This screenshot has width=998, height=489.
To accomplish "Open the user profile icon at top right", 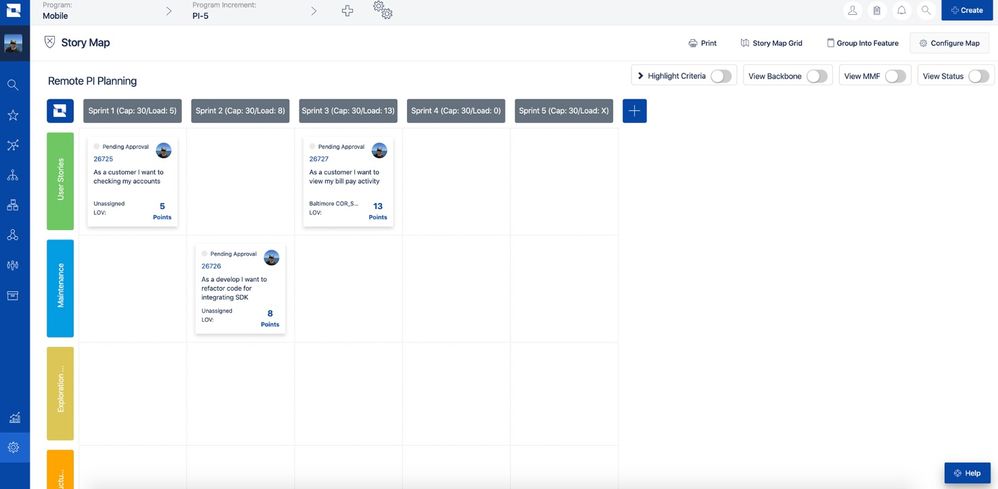I will pos(852,10).
